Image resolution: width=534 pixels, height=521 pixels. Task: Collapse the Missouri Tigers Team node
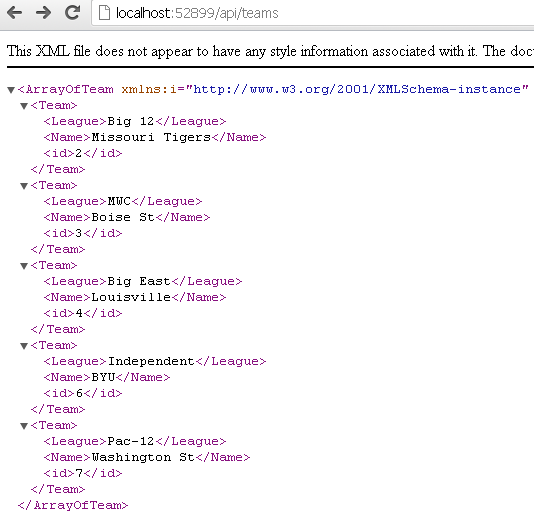[24, 106]
